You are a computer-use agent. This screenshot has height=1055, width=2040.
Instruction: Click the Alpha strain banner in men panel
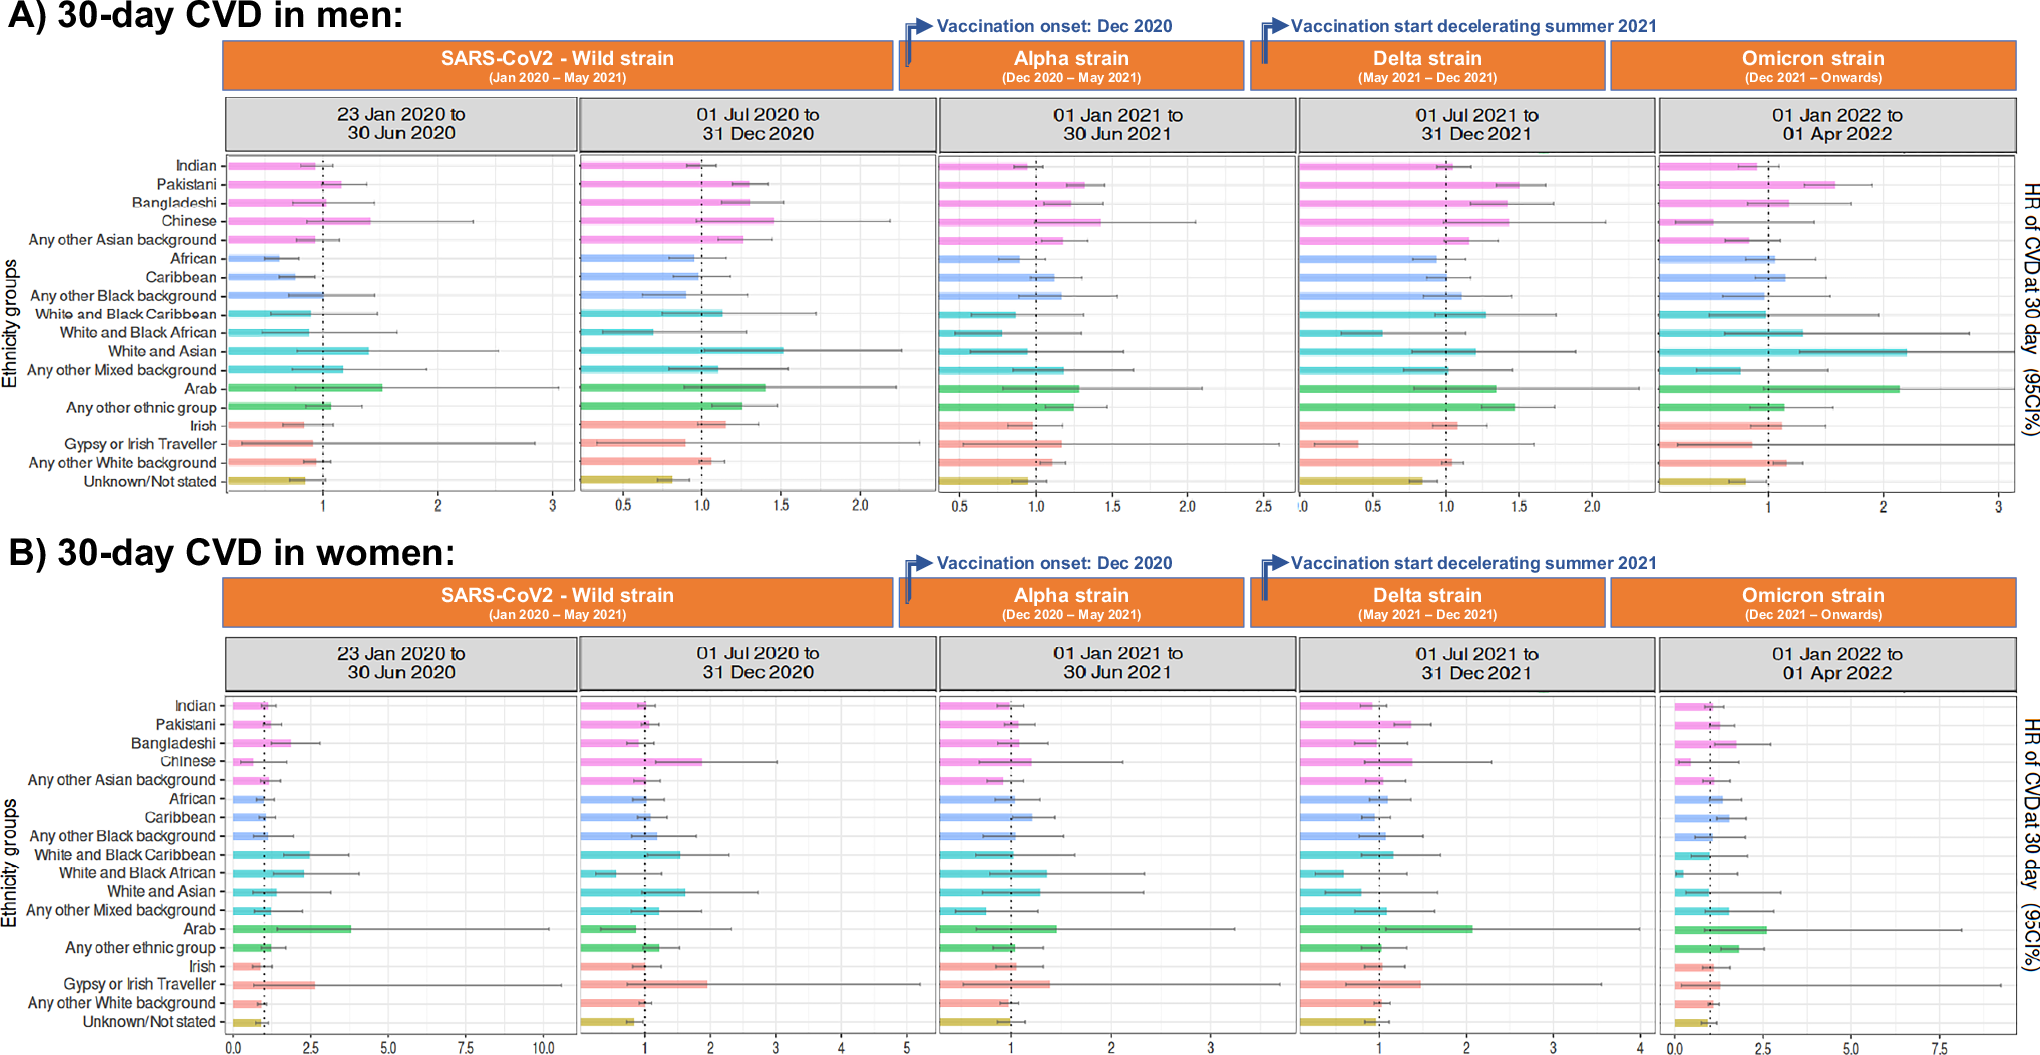1071,66
